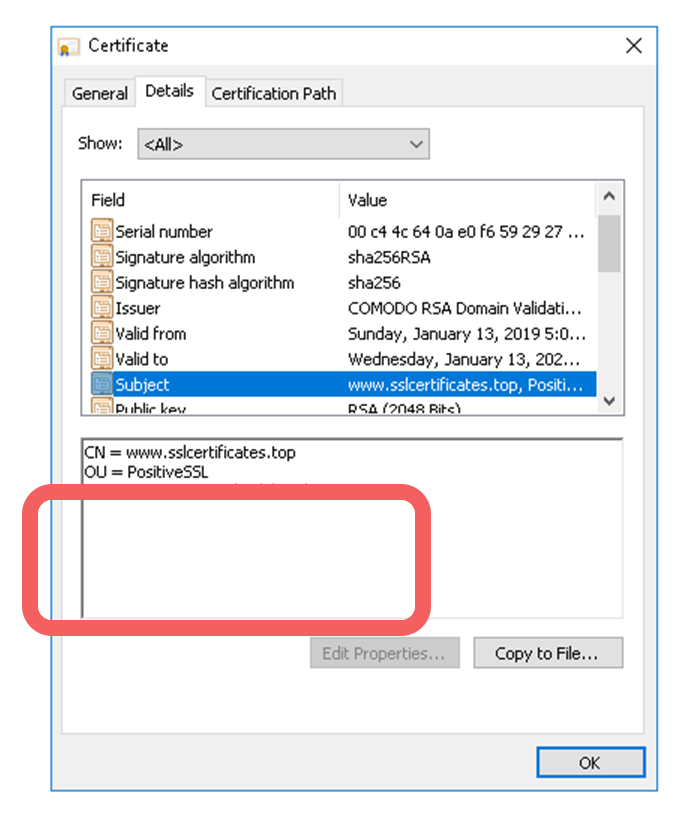Open the Certification Path tab
Image resolution: width=682 pixels, height=818 pixels.
pyautogui.click(x=274, y=94)
